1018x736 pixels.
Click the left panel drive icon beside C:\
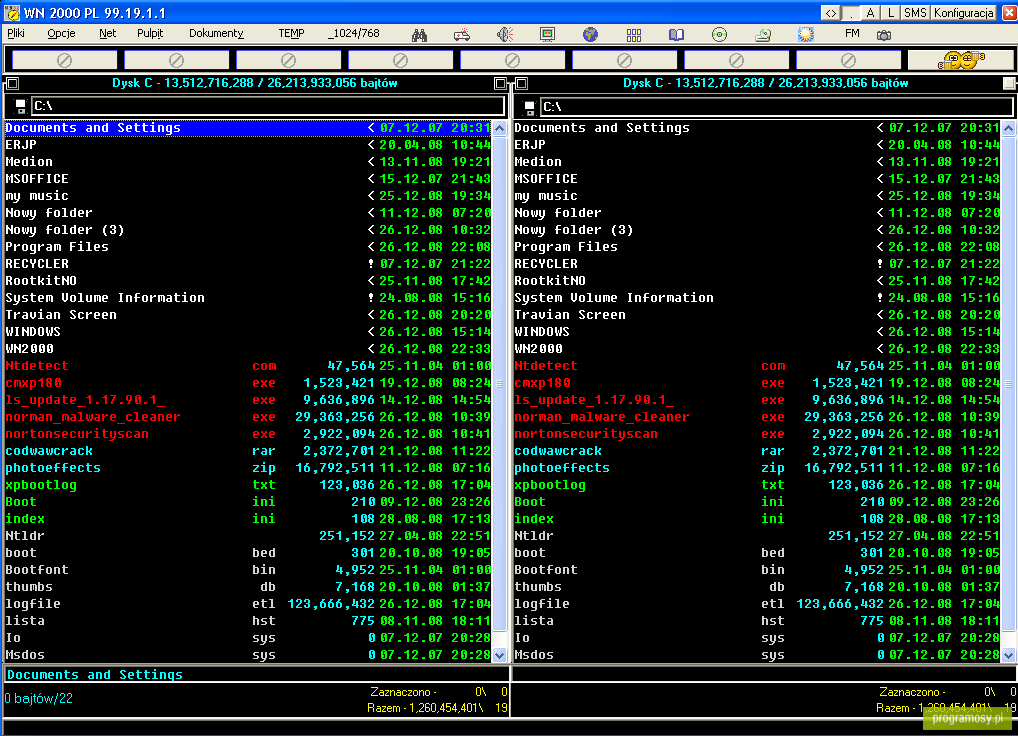[20, 106]
